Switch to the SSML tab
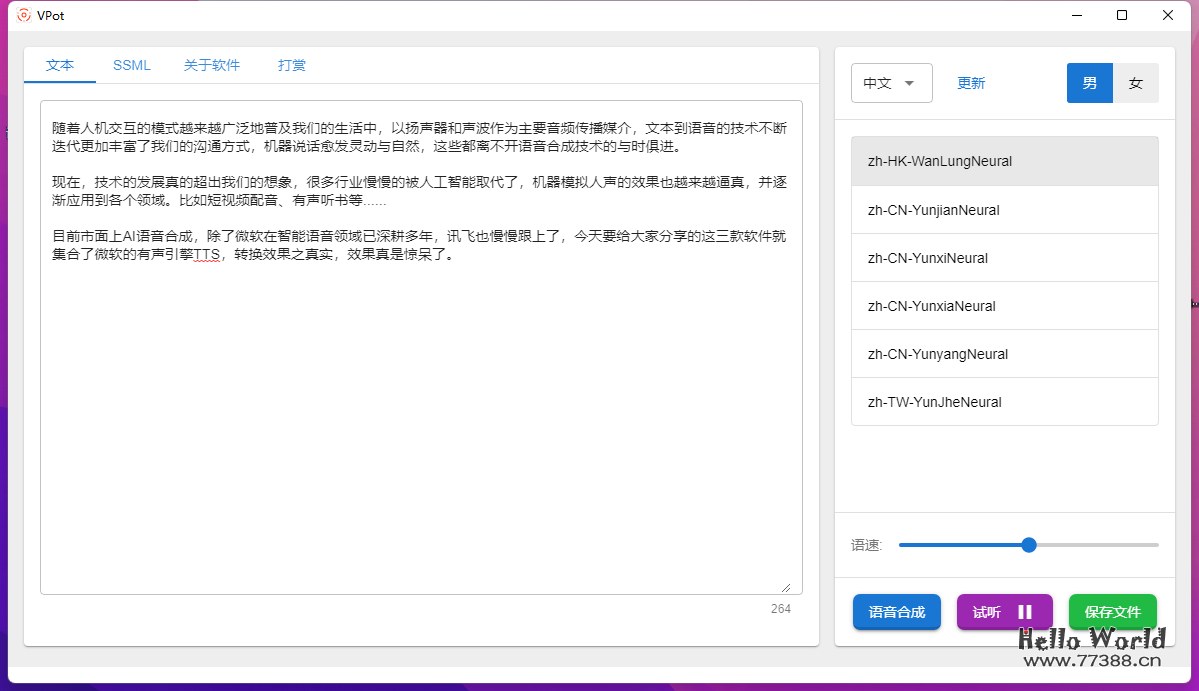The height and width of the screenshot is (691, 1199). pos(131,64)
